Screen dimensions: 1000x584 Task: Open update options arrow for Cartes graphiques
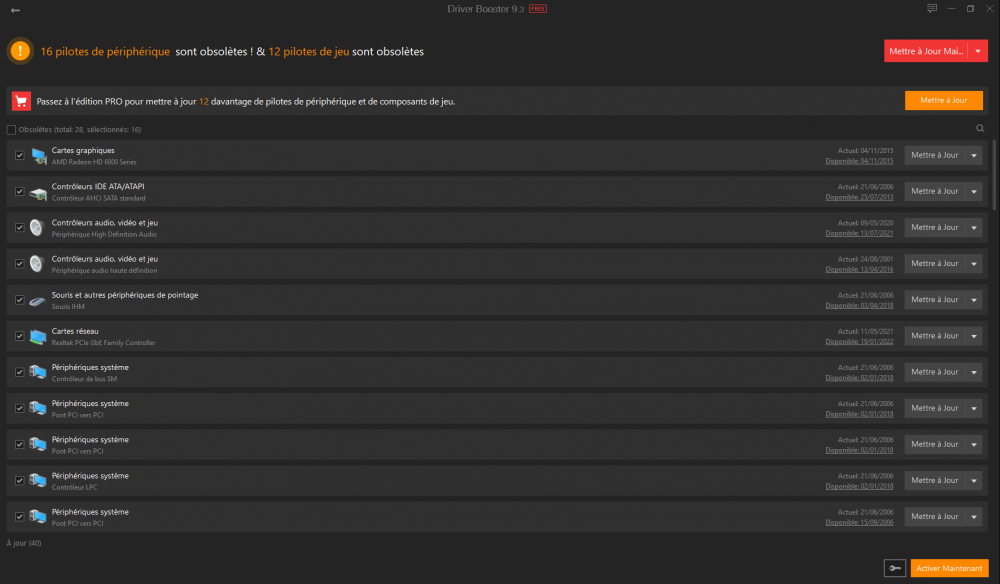[974, 156]
